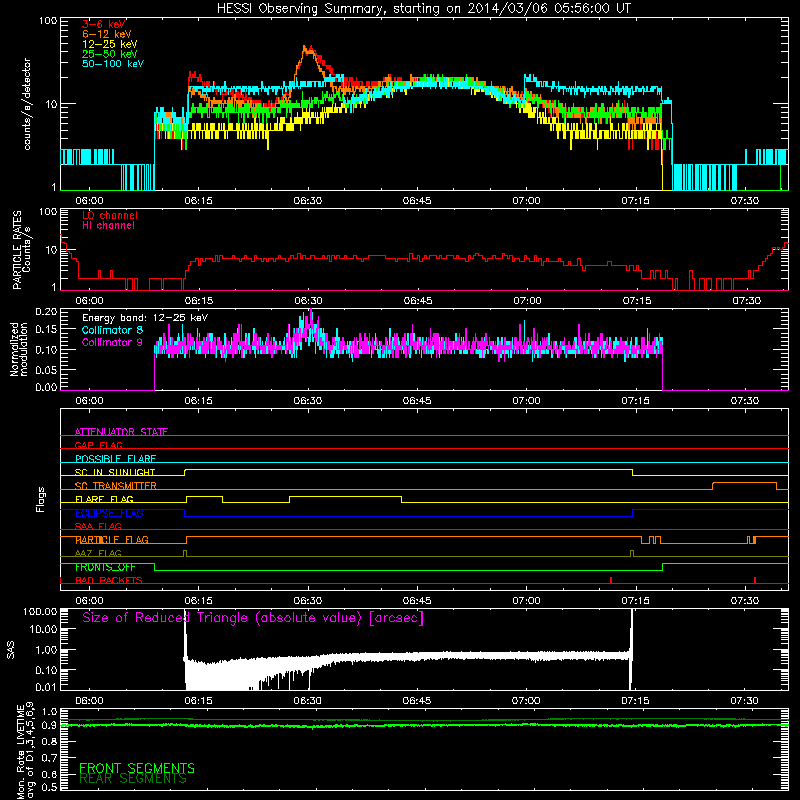Click "07:30" under the Flags panel
800x800 pixels.
(x=745, y=601)
